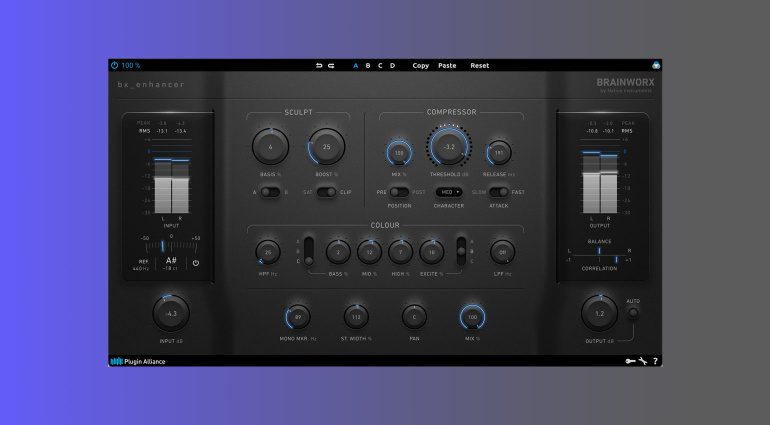The height and width of the screenshot is (425, 770).
Task: Click the Plugin Alliance logo
Action: (138, 361)
